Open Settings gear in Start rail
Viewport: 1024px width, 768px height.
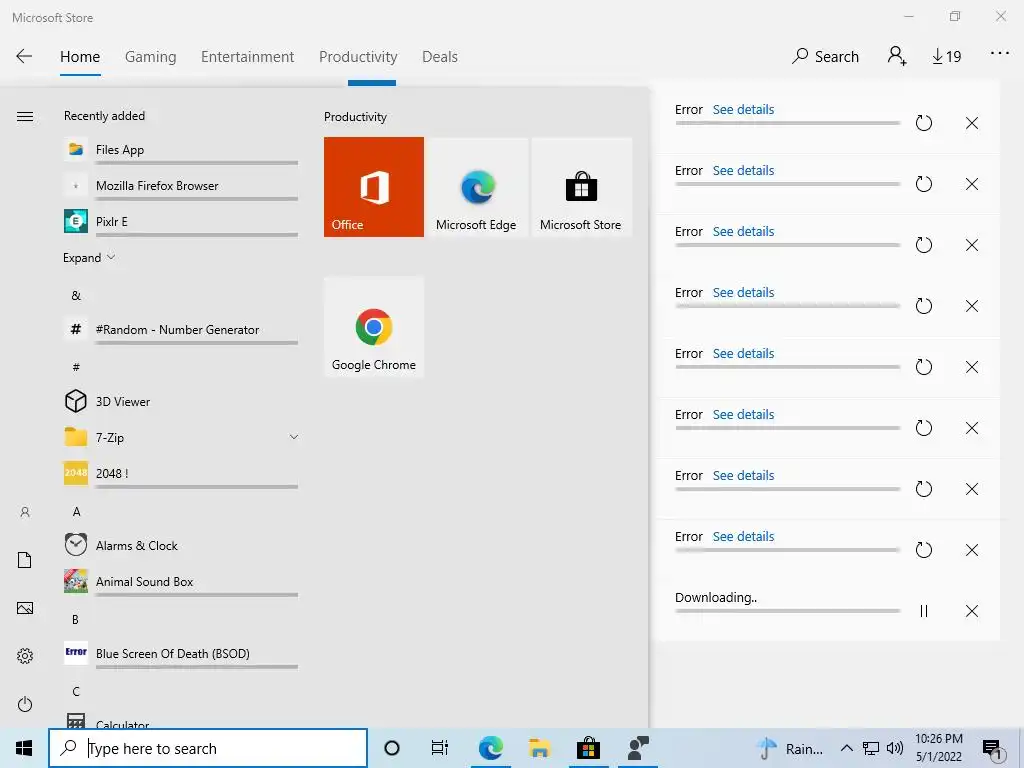point(25,656)
